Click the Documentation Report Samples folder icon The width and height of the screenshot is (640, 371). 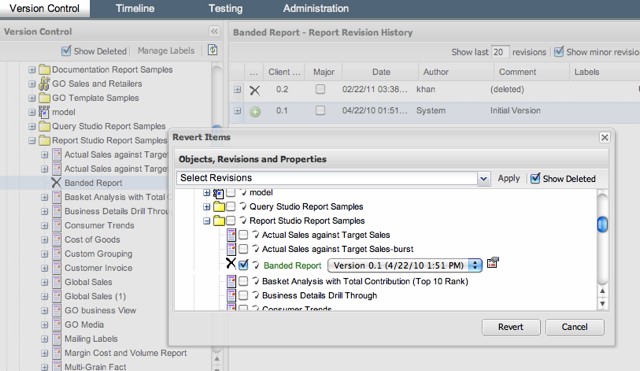(44, 70)
